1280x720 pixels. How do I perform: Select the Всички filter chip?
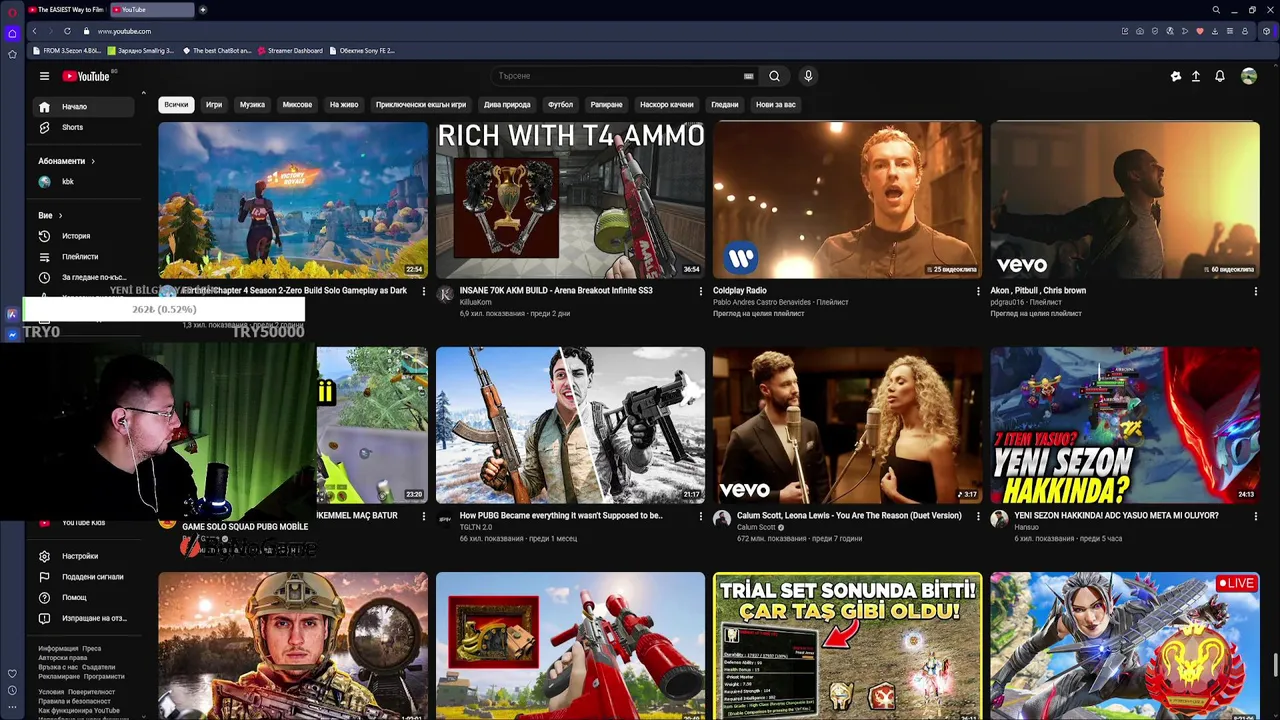tap(176, 104)
